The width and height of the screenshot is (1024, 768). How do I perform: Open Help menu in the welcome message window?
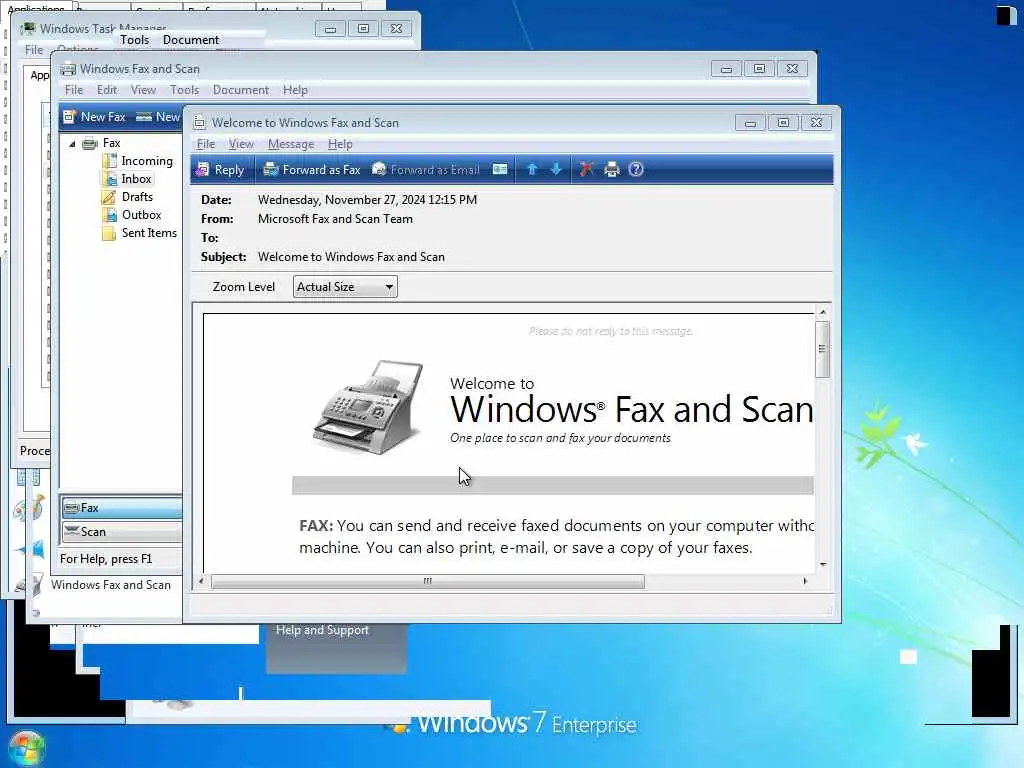(340, 144)
